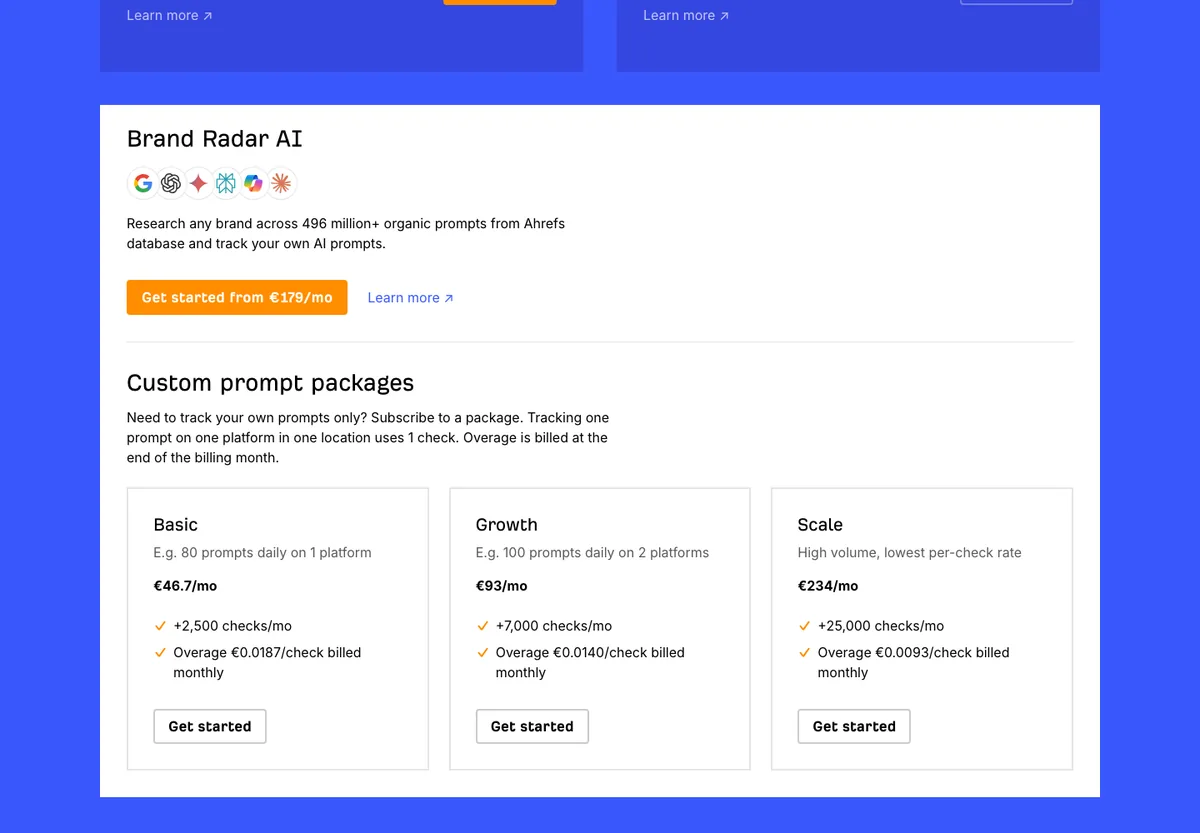This screenshot has height=833, width=1200.
Task: Click the +25,000 checks/mo text
Action: coord(881,626)
